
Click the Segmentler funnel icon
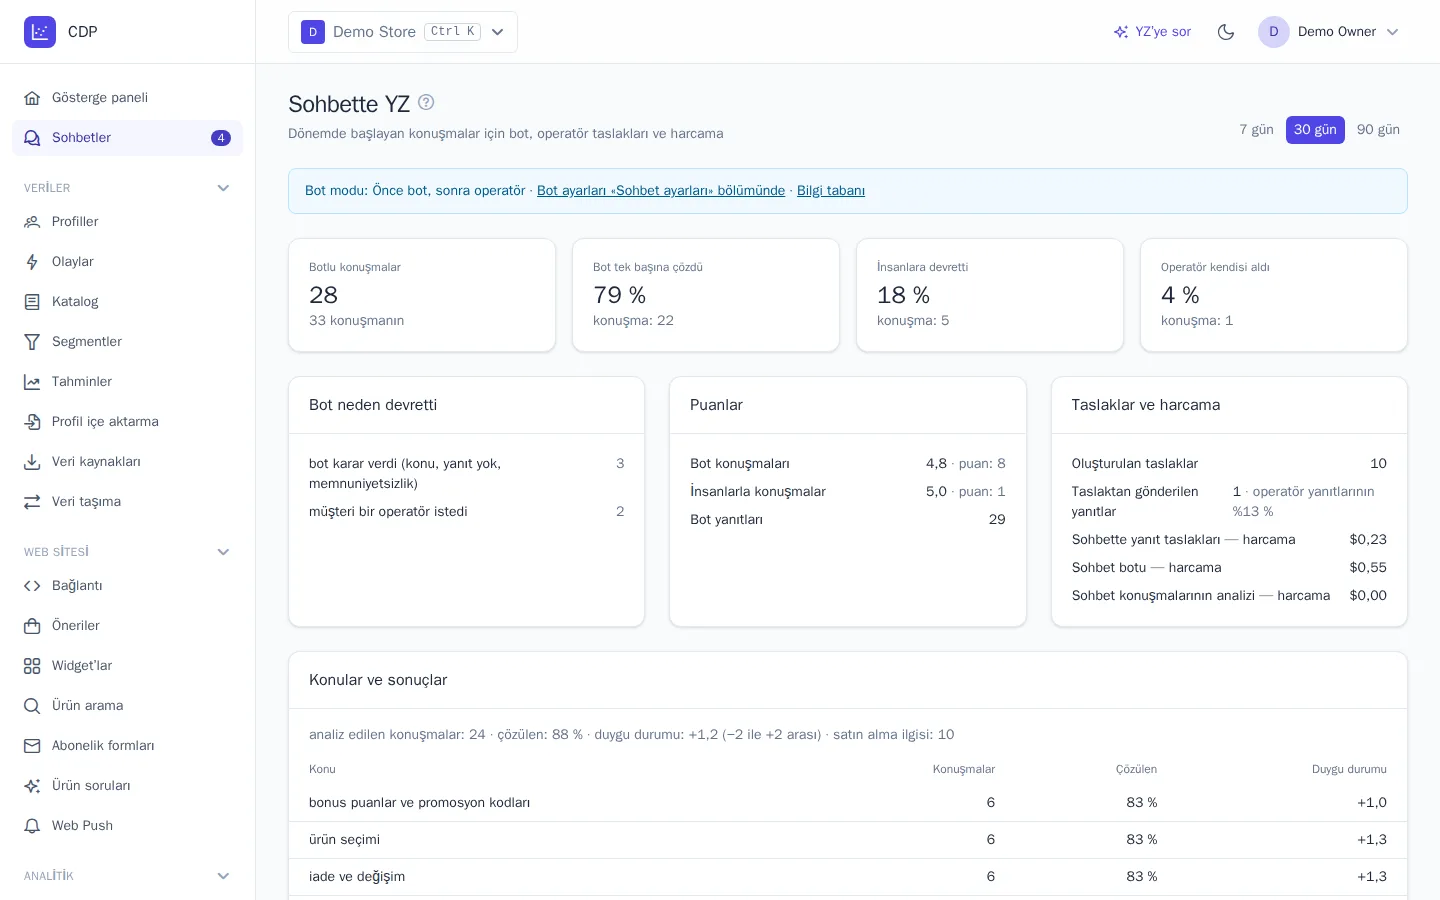pyautogui.click(x=32, y=342)
